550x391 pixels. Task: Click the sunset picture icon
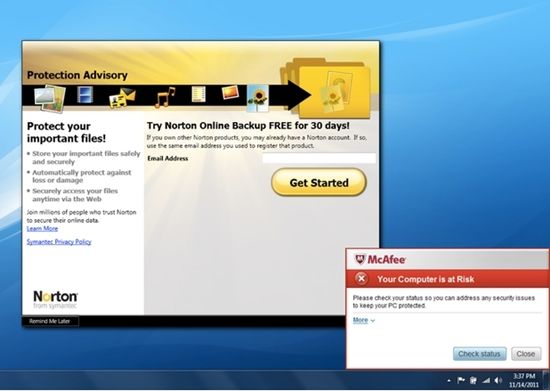coord(230,93)
